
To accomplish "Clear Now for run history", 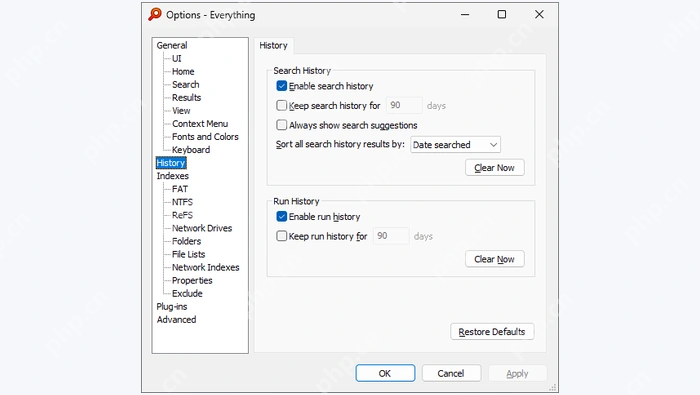I will tap(495, 259).
